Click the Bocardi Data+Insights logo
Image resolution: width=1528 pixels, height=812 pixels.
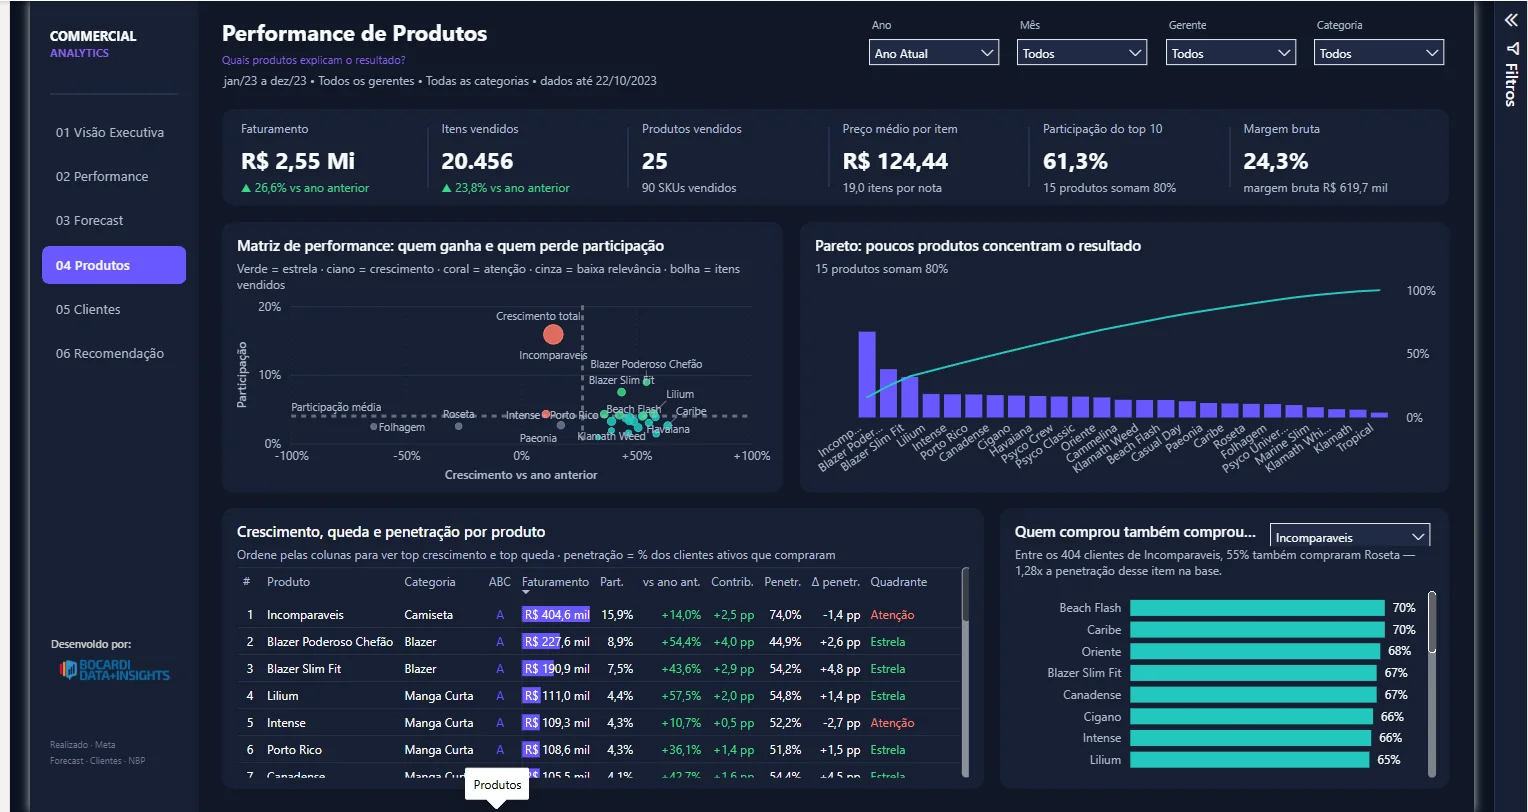[x=113, y=670]
